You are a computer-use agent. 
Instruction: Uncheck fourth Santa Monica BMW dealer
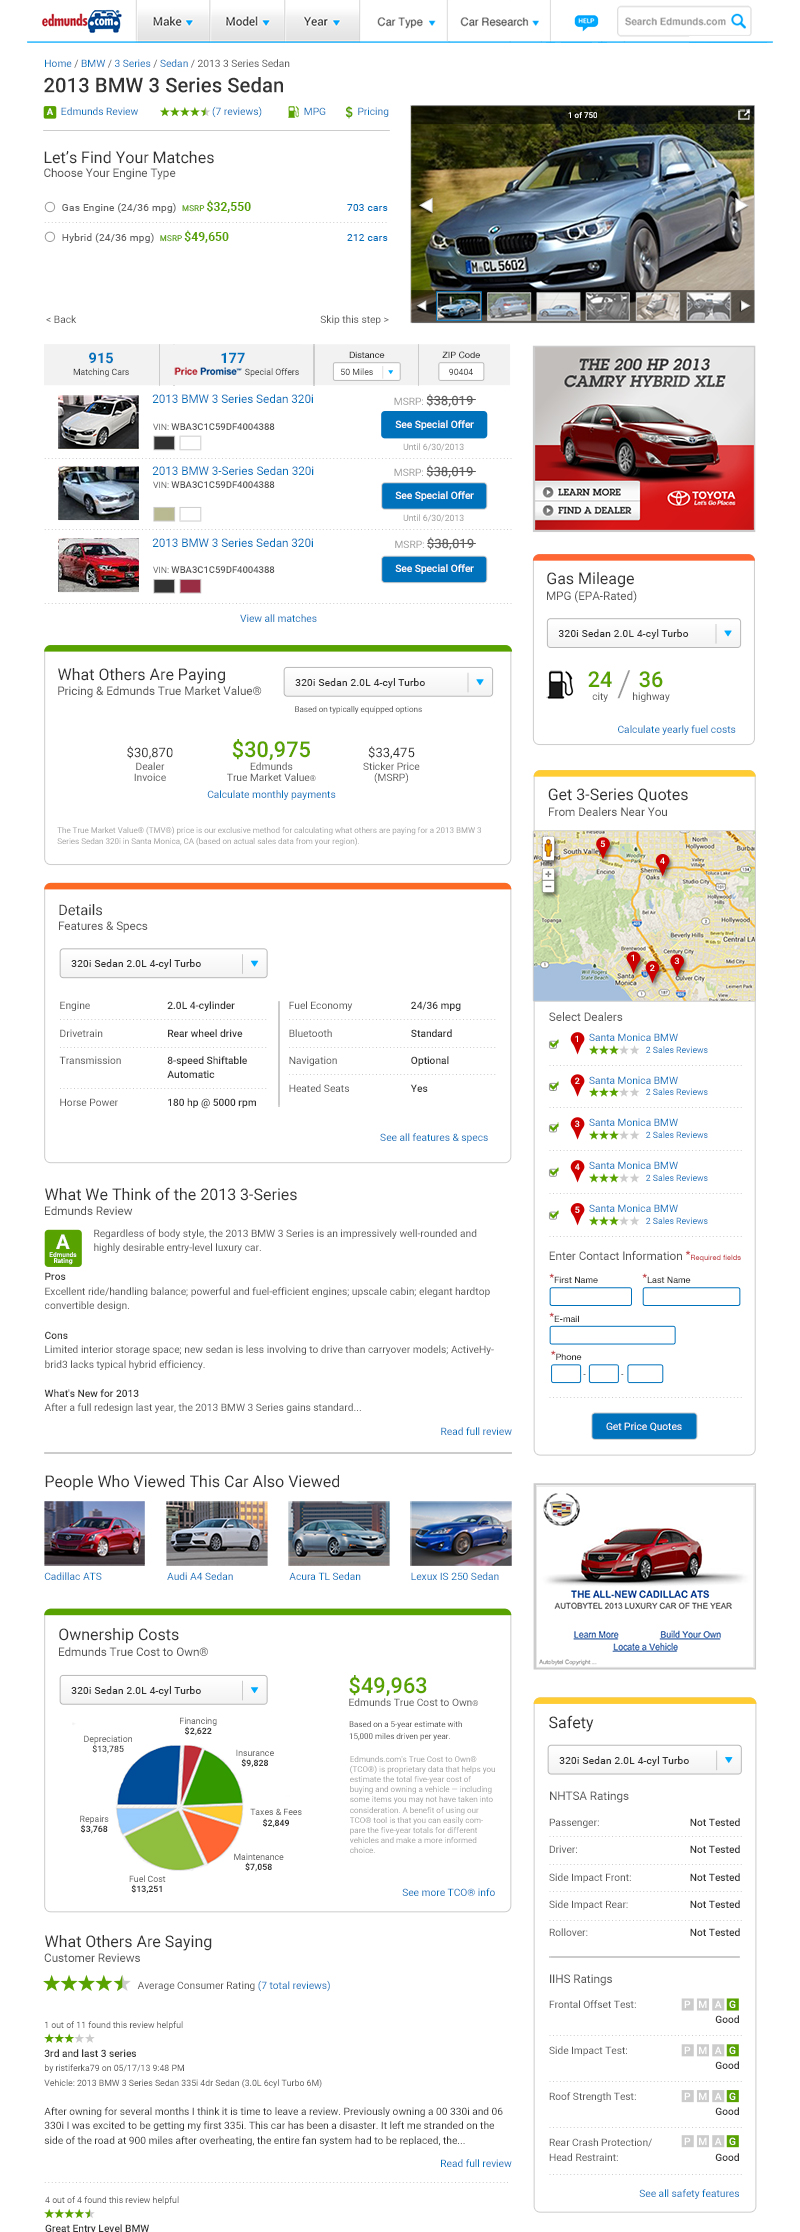tap(554, 1172)
